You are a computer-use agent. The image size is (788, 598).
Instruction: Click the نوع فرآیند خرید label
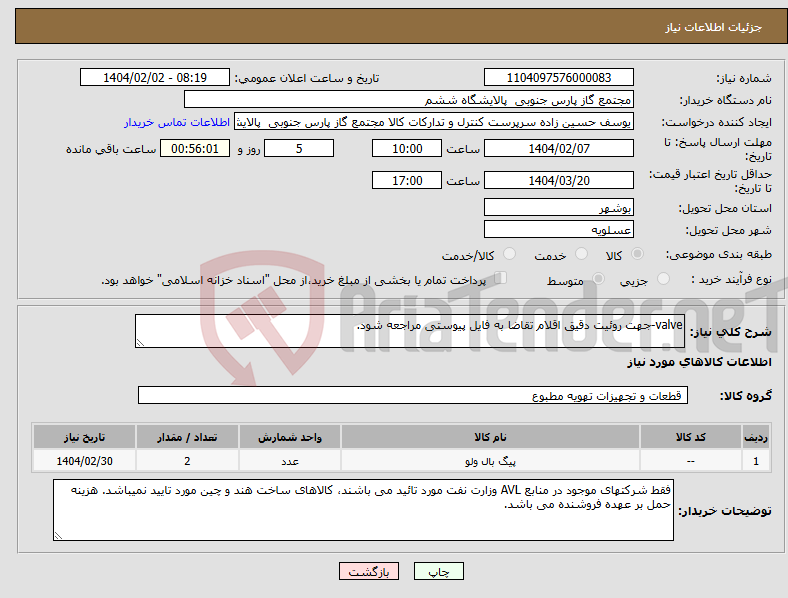coord(731,279)
